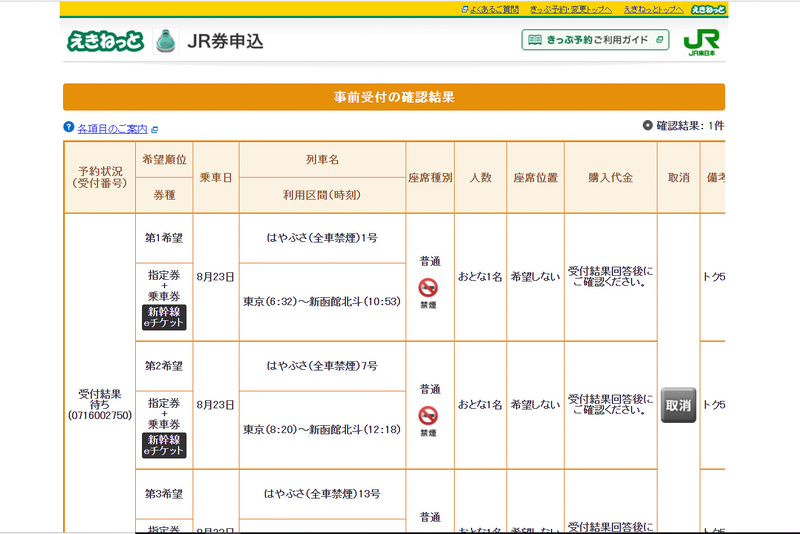This screenshot has height=534, width=800.
Task: Click the 人数 column header
Action: coord(481,177)
